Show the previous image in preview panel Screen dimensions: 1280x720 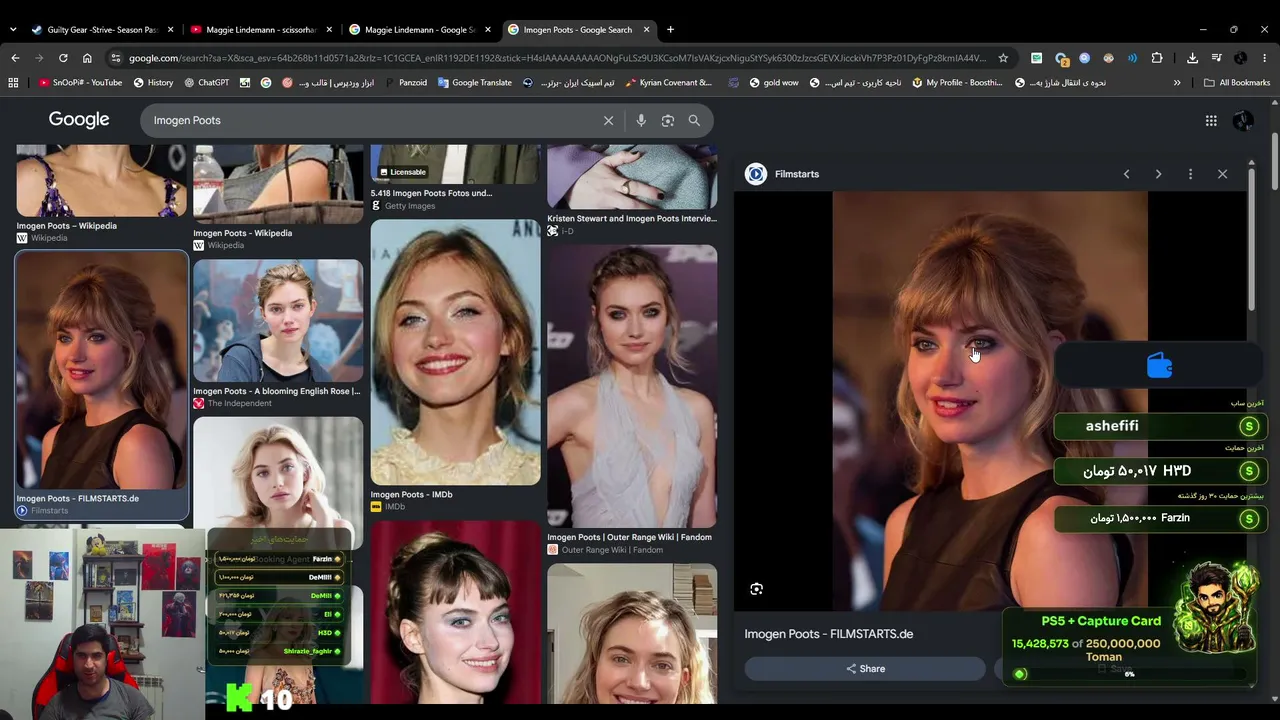[1126, 174]
